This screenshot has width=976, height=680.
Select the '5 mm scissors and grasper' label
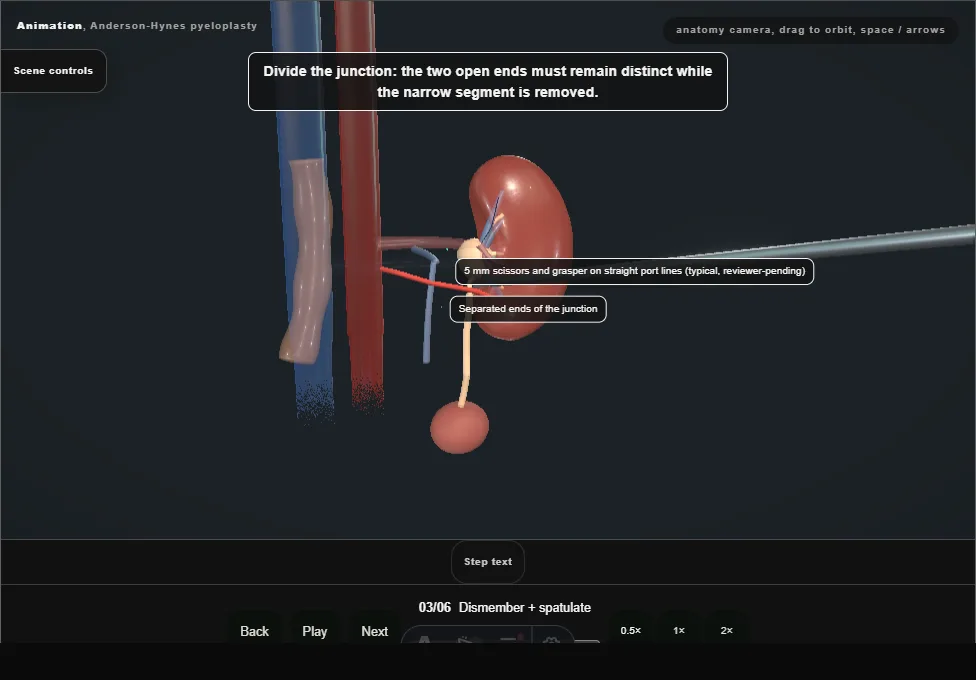click(634, 272)
